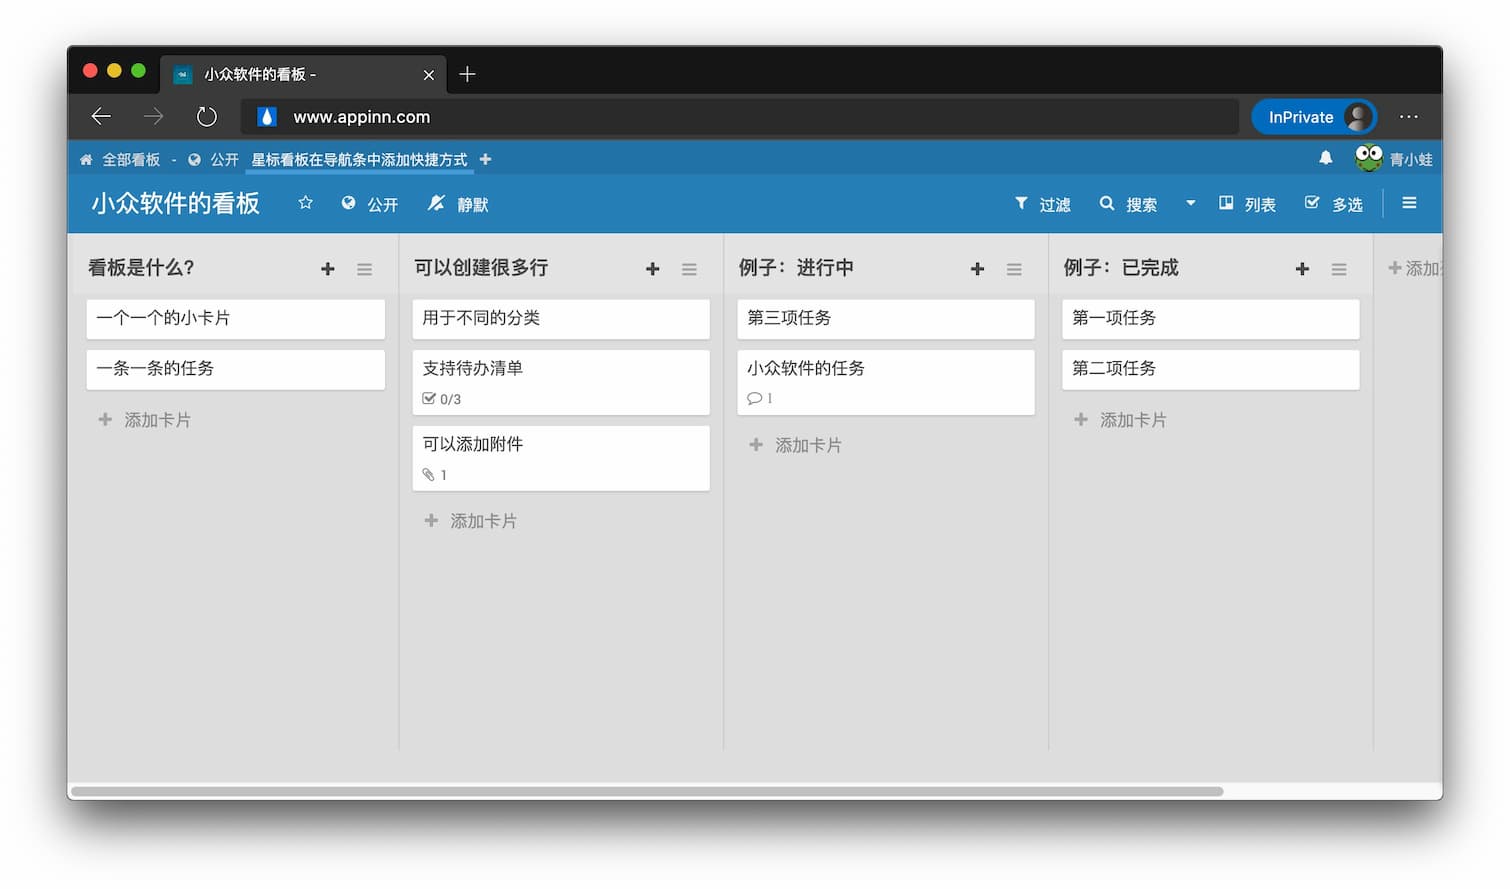Viewport: 1510px width, 889px height.
Task: Open the card 一条一条的任务
Action: (x=236, y=369)
